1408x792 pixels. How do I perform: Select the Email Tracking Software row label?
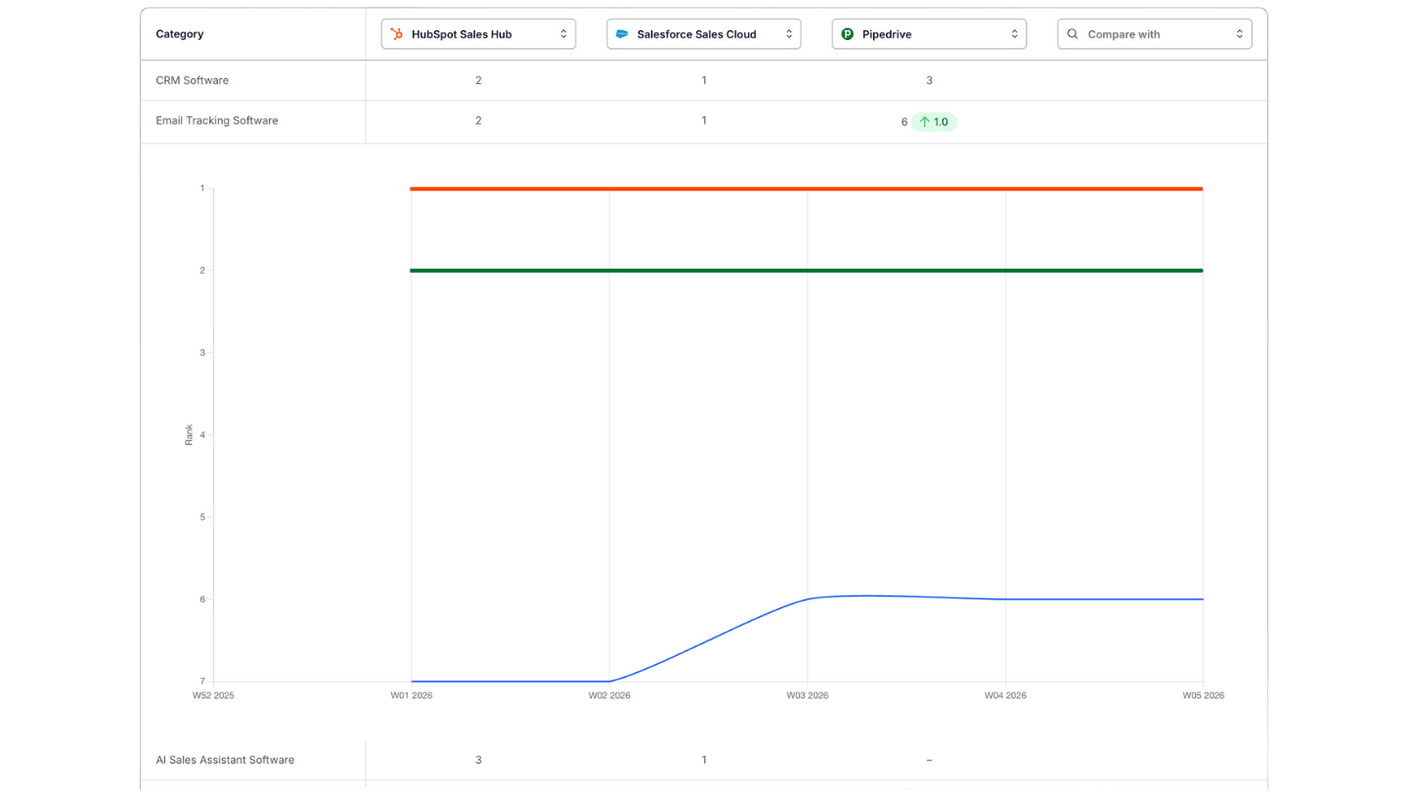(217, 120)
